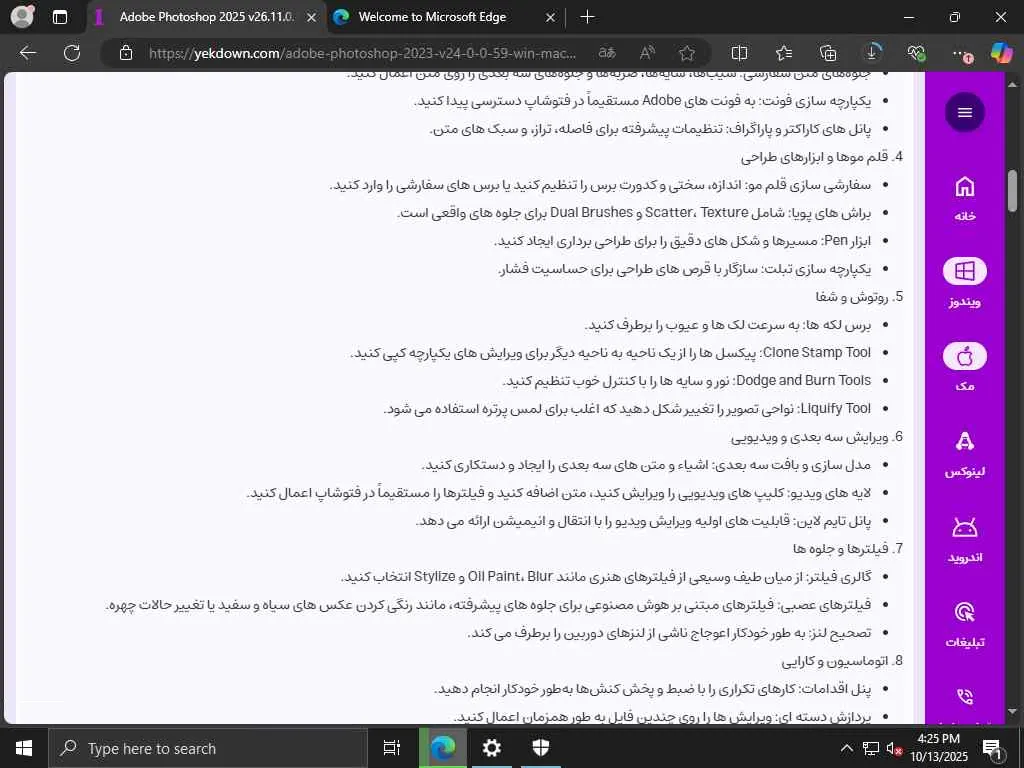Select the heading '7. فیلترها و جلوه ها'
Screen dimensions: 1024x768
click(x=848, y=549)
